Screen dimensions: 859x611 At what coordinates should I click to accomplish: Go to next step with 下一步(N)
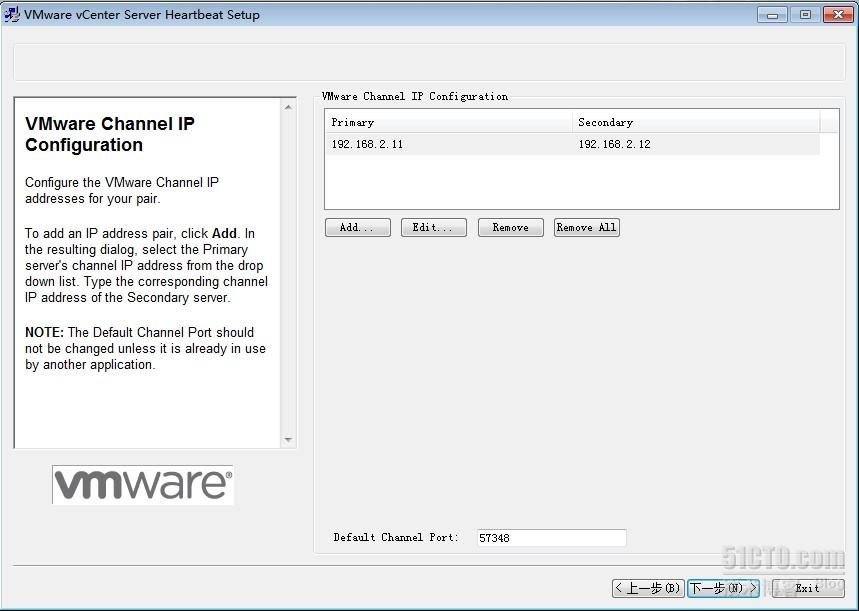pos(723,589)
